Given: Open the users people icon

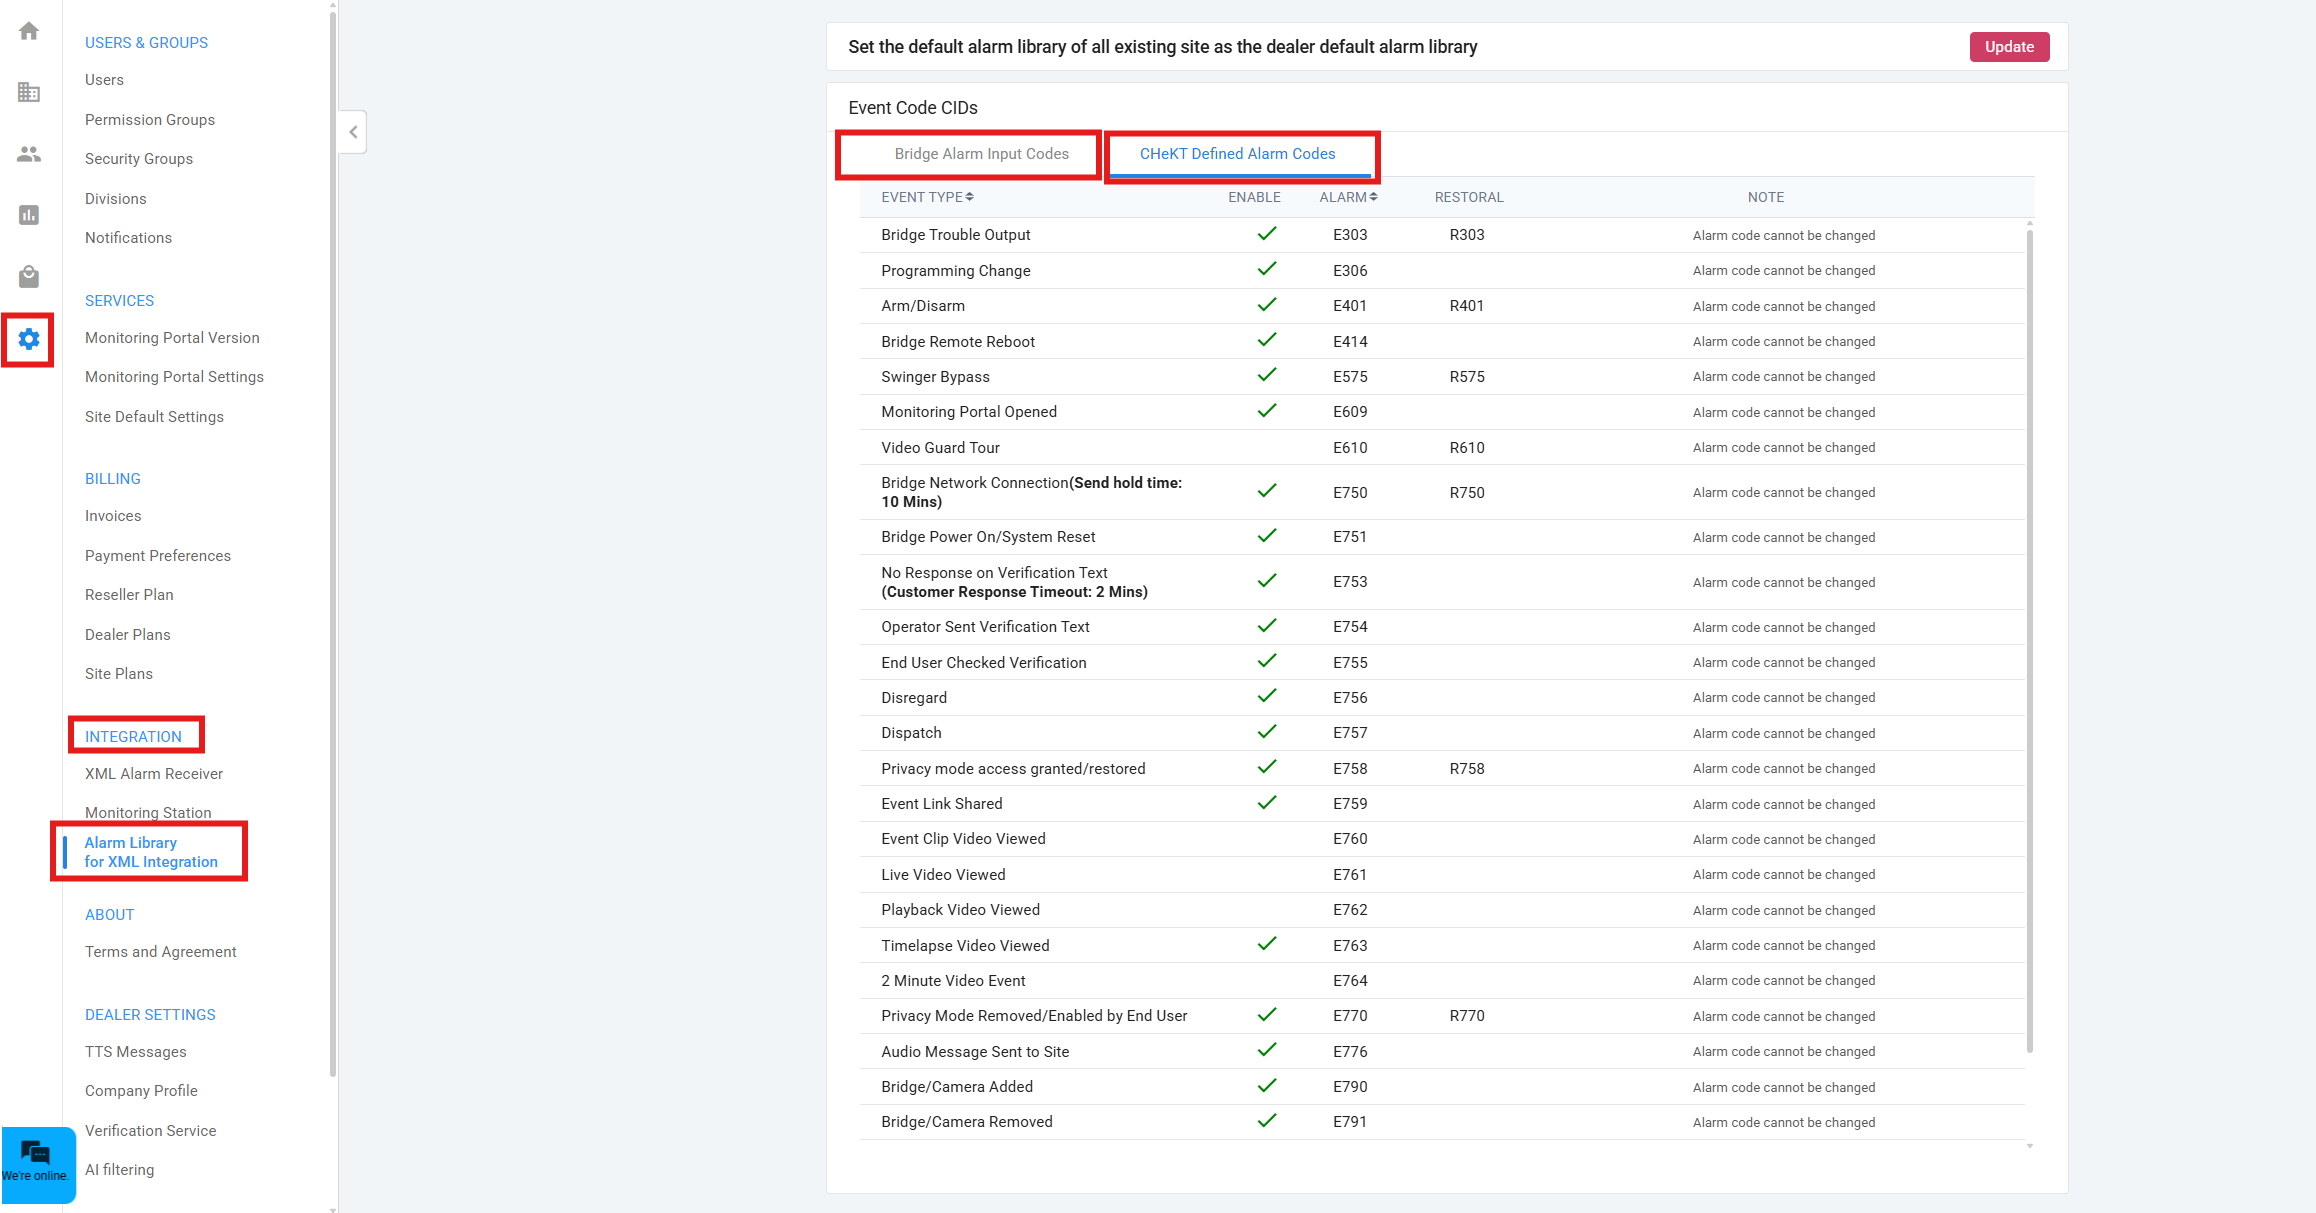Looking at the screenshot, I should click(29, 154).
